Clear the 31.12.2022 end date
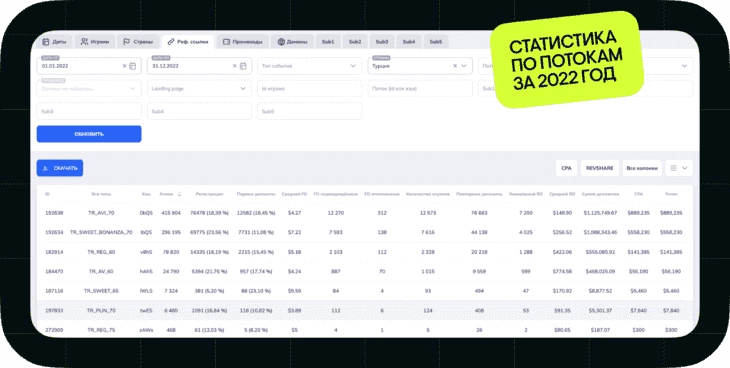This screenshot has height=368, width=730. pos(235,66)
